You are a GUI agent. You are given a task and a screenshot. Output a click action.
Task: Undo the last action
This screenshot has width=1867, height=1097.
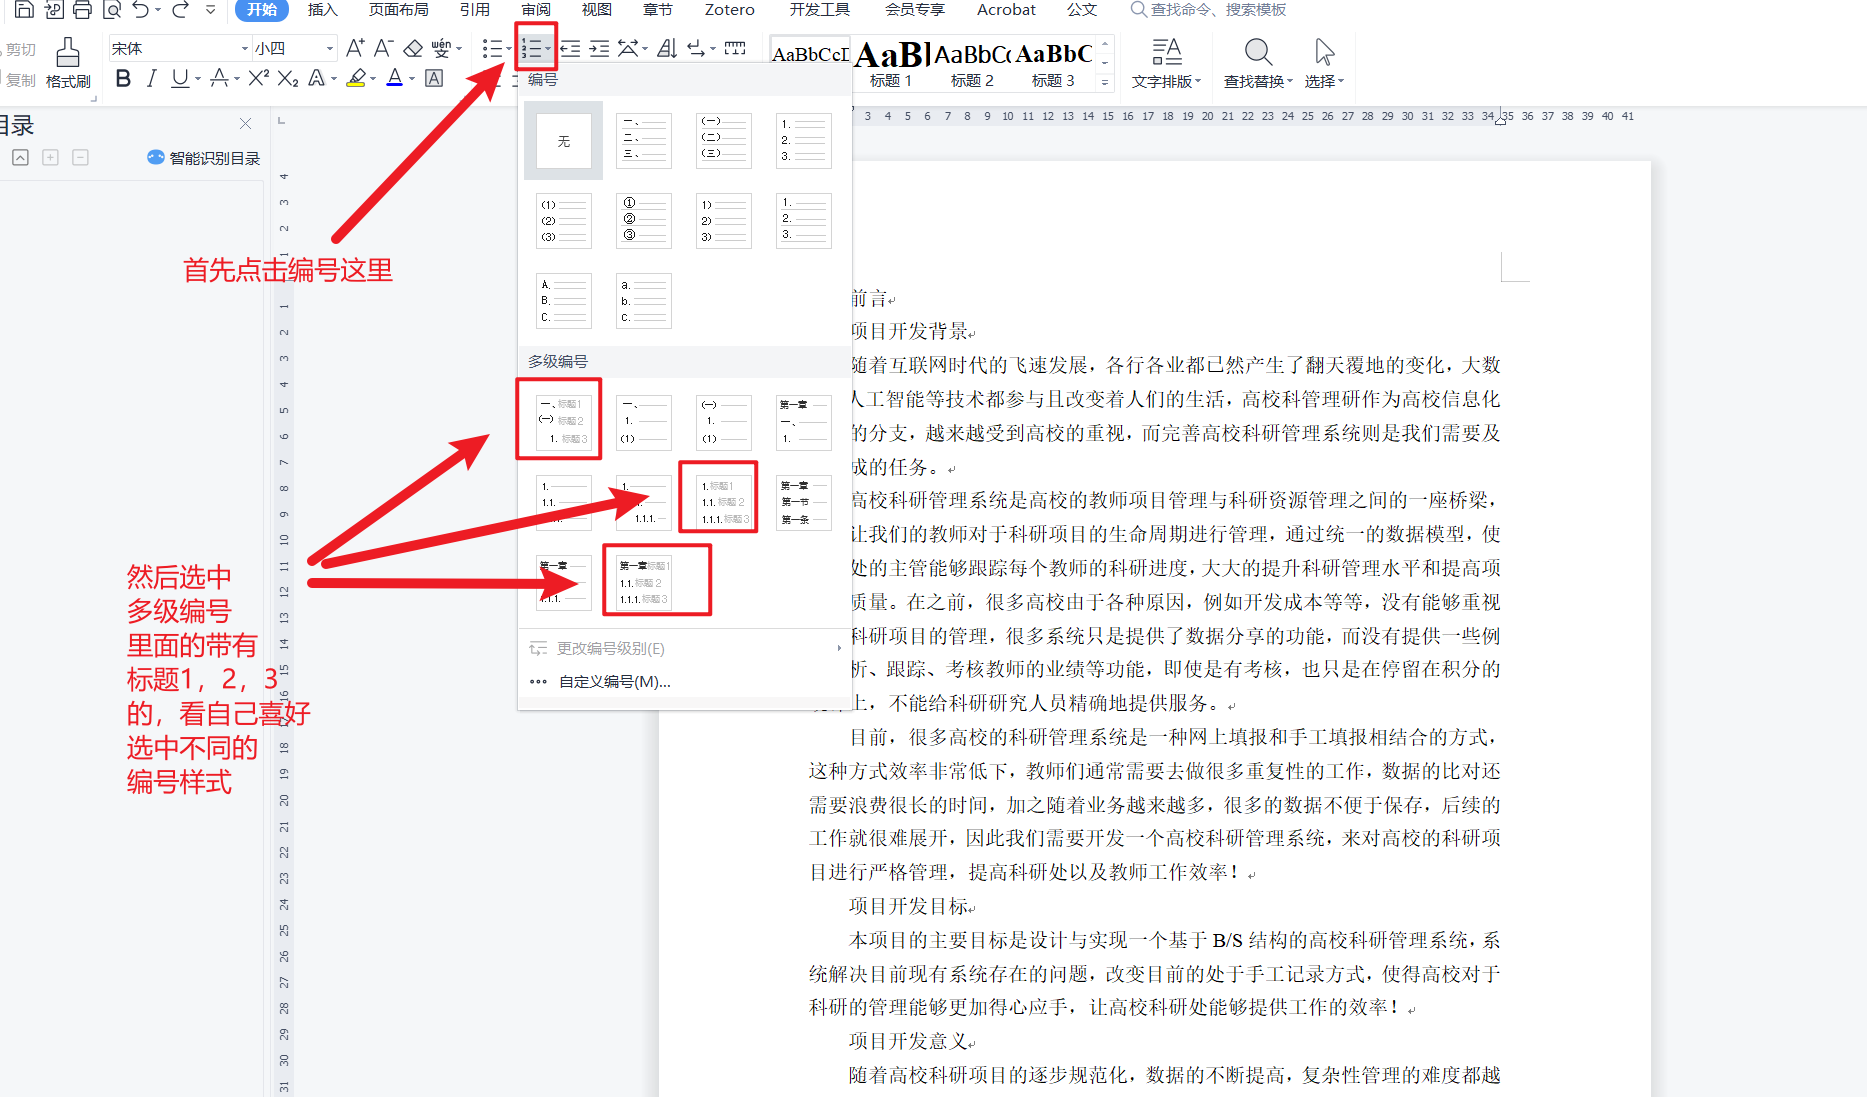pyautogui.click(x=141, y=10)
